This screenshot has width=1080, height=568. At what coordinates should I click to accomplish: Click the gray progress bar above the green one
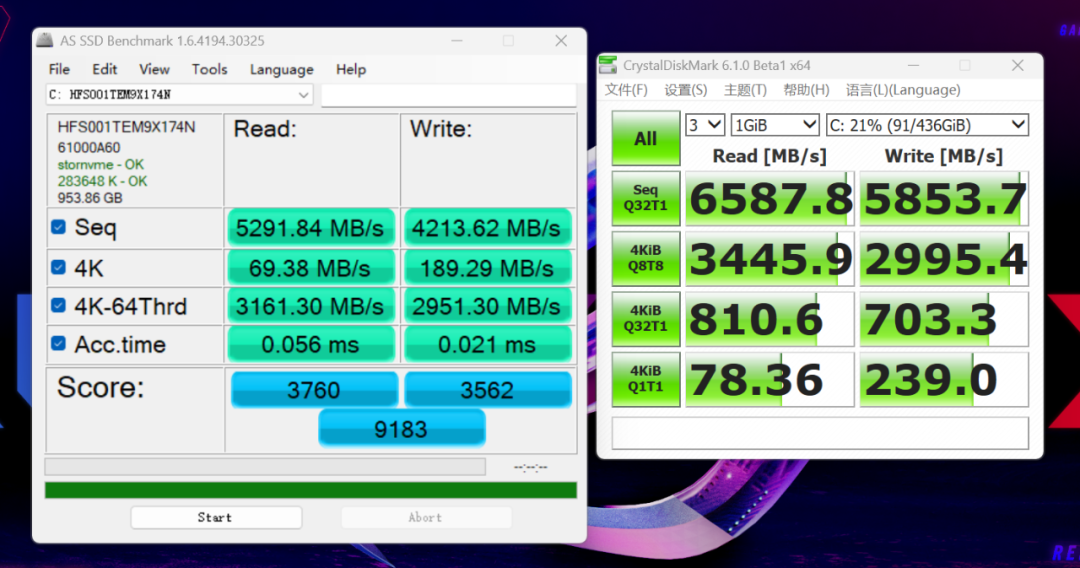(265, 467)
